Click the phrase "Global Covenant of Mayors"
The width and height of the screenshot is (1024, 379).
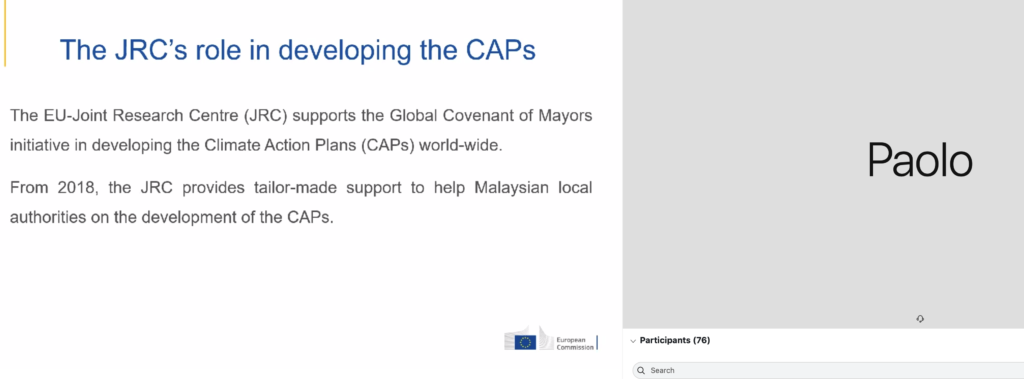tap(491, 116)
